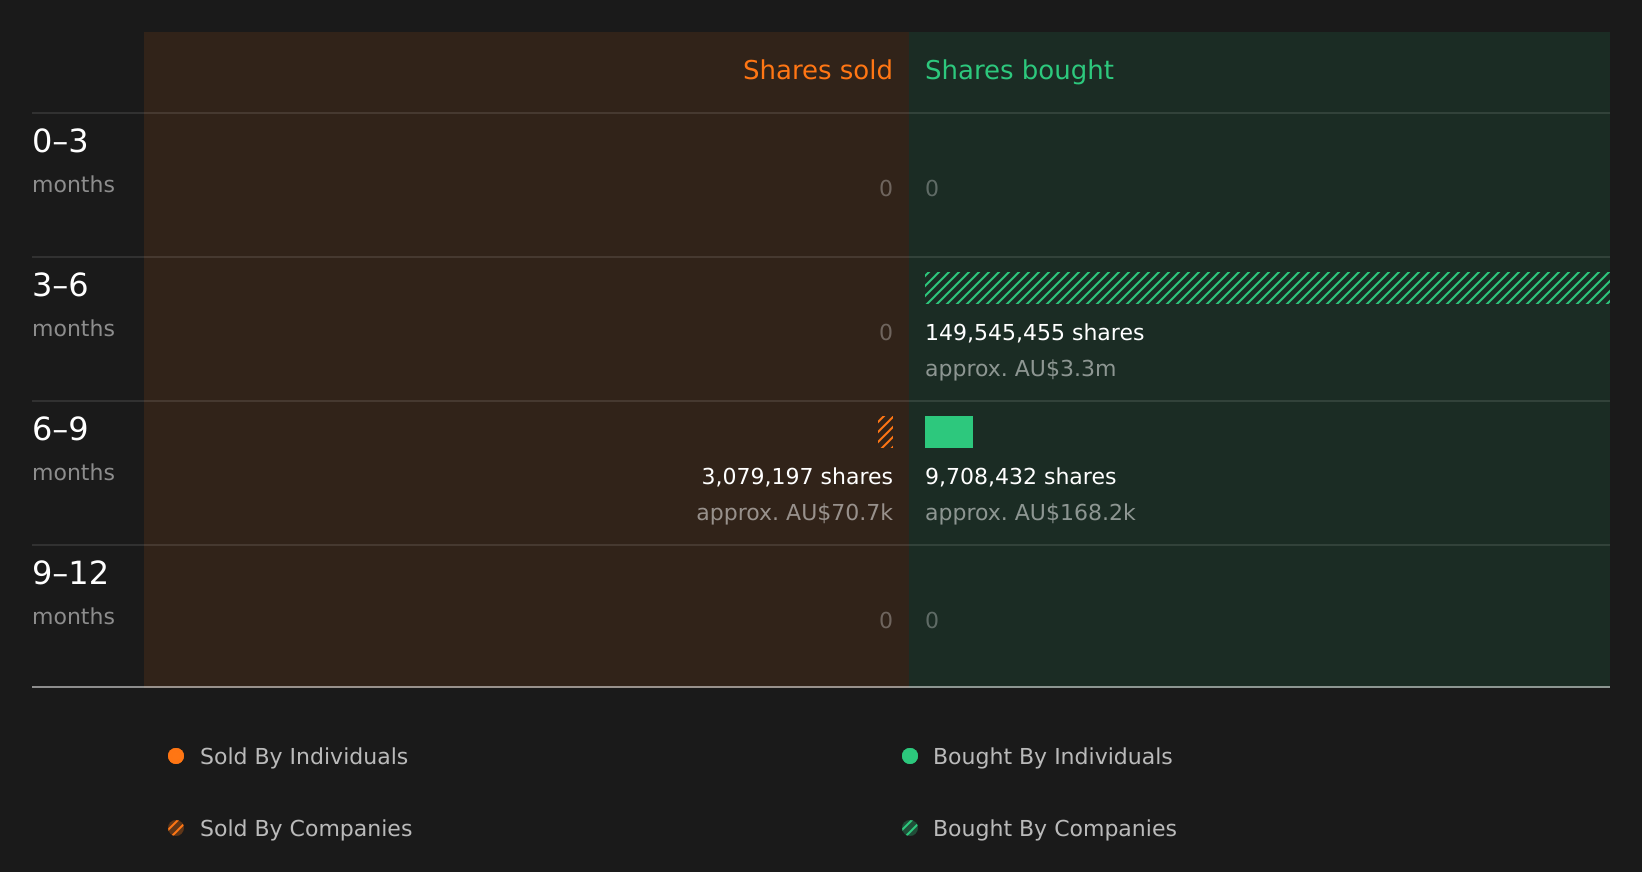Screen dimensions: 1642x872
Task: Select the 3–6 months row label
Action: point(73,305)
